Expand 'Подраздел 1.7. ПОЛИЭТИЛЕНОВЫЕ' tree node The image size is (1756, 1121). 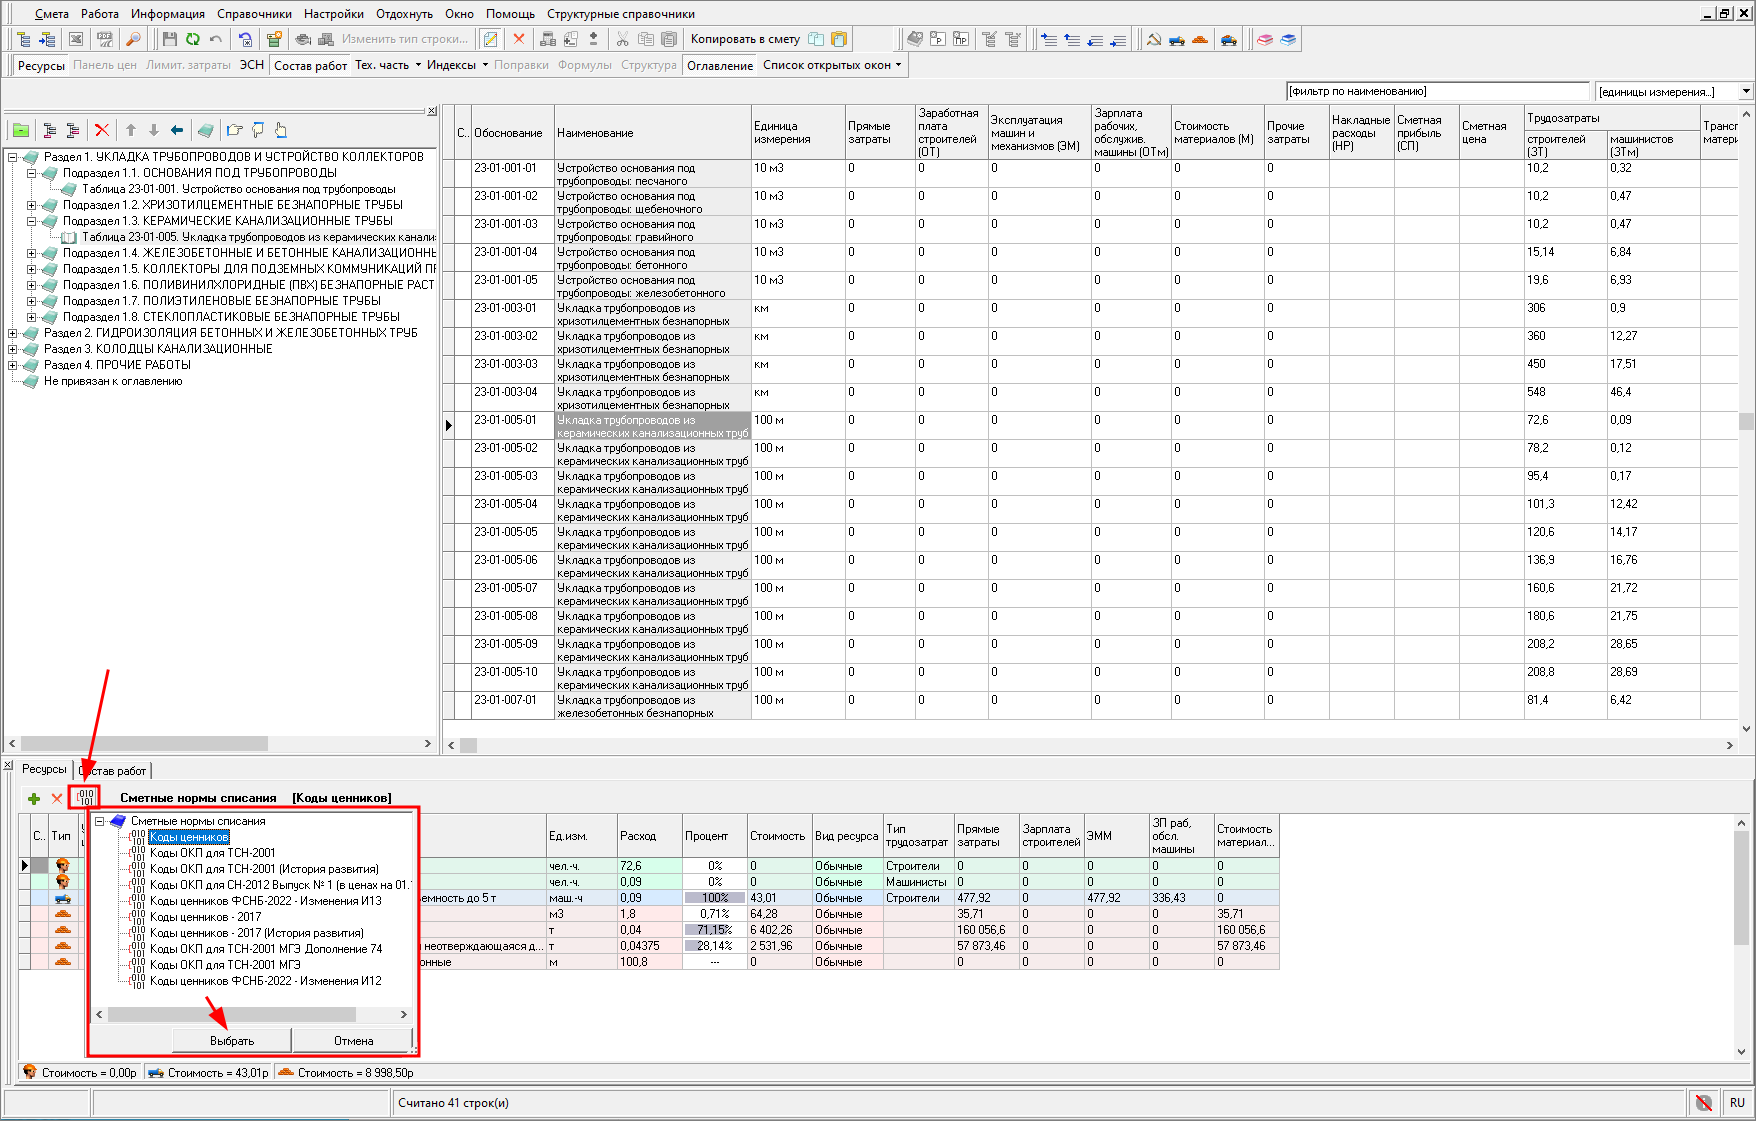click(31, 301)
